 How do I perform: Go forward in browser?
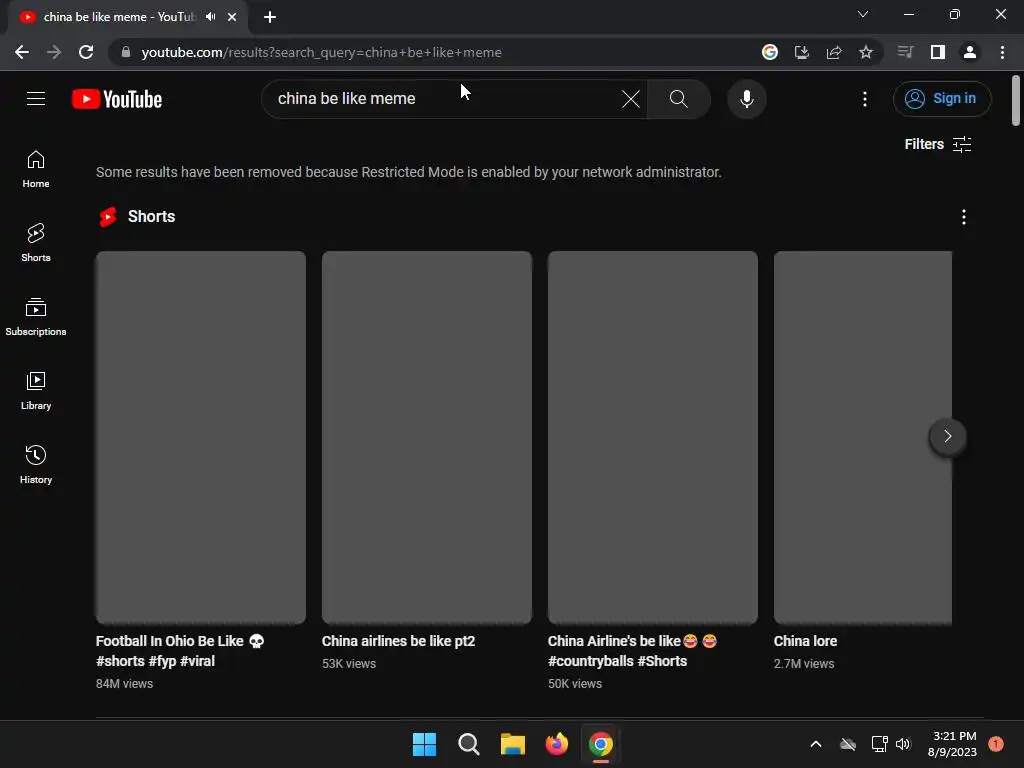tap(54, 52)
